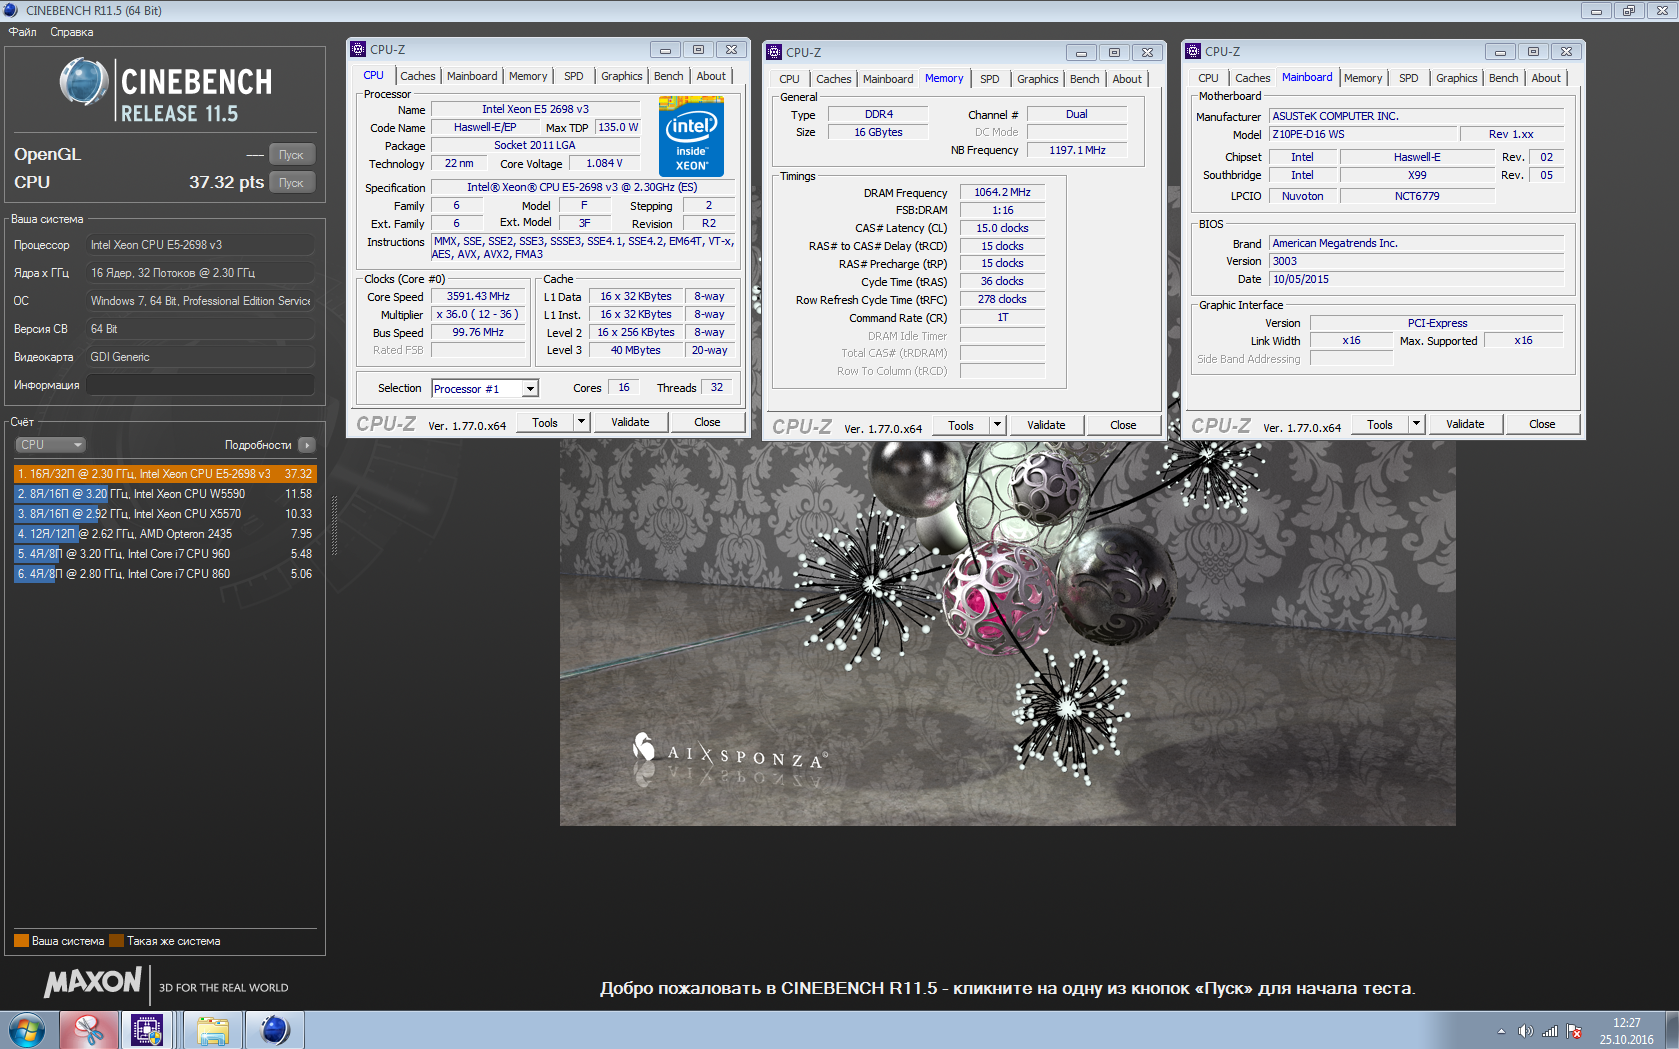The image size is (1679, 1049).
Task: Switch to Mainboard tab in CPU window
Action: [x=472, y=76]
